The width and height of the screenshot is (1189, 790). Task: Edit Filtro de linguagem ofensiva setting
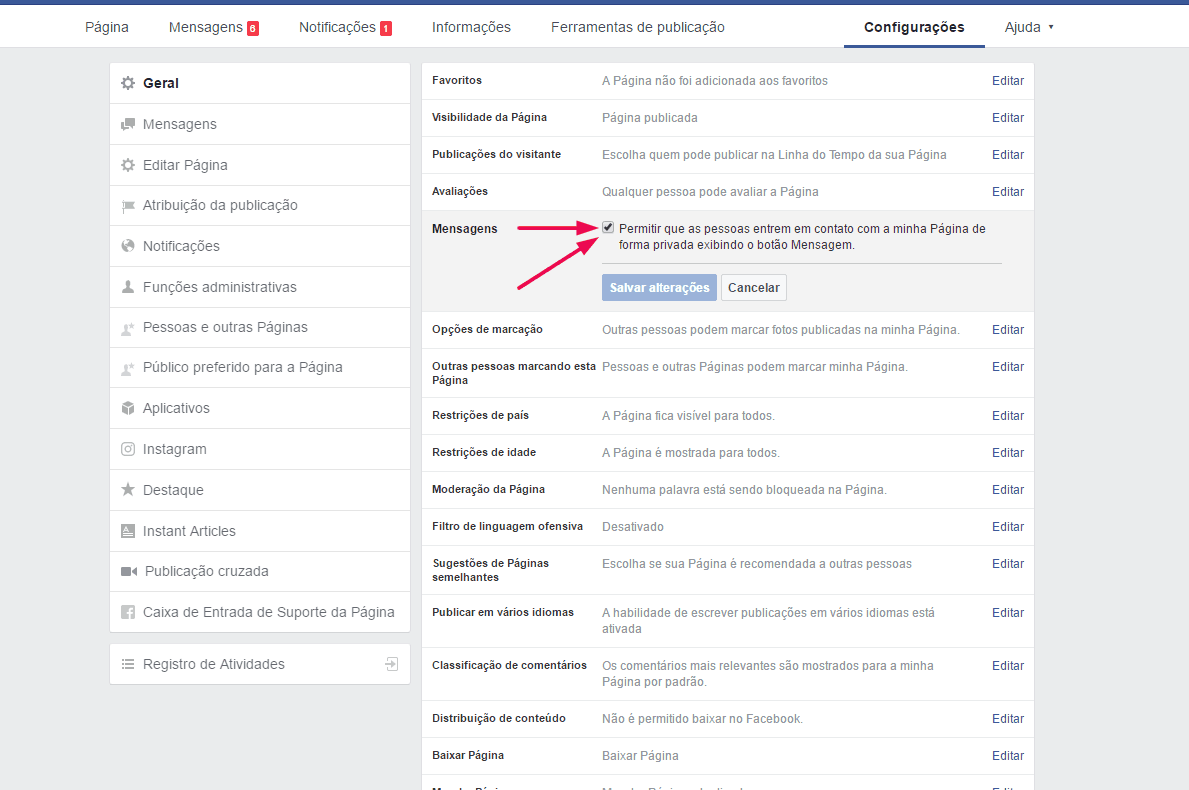pos(1008,527)
